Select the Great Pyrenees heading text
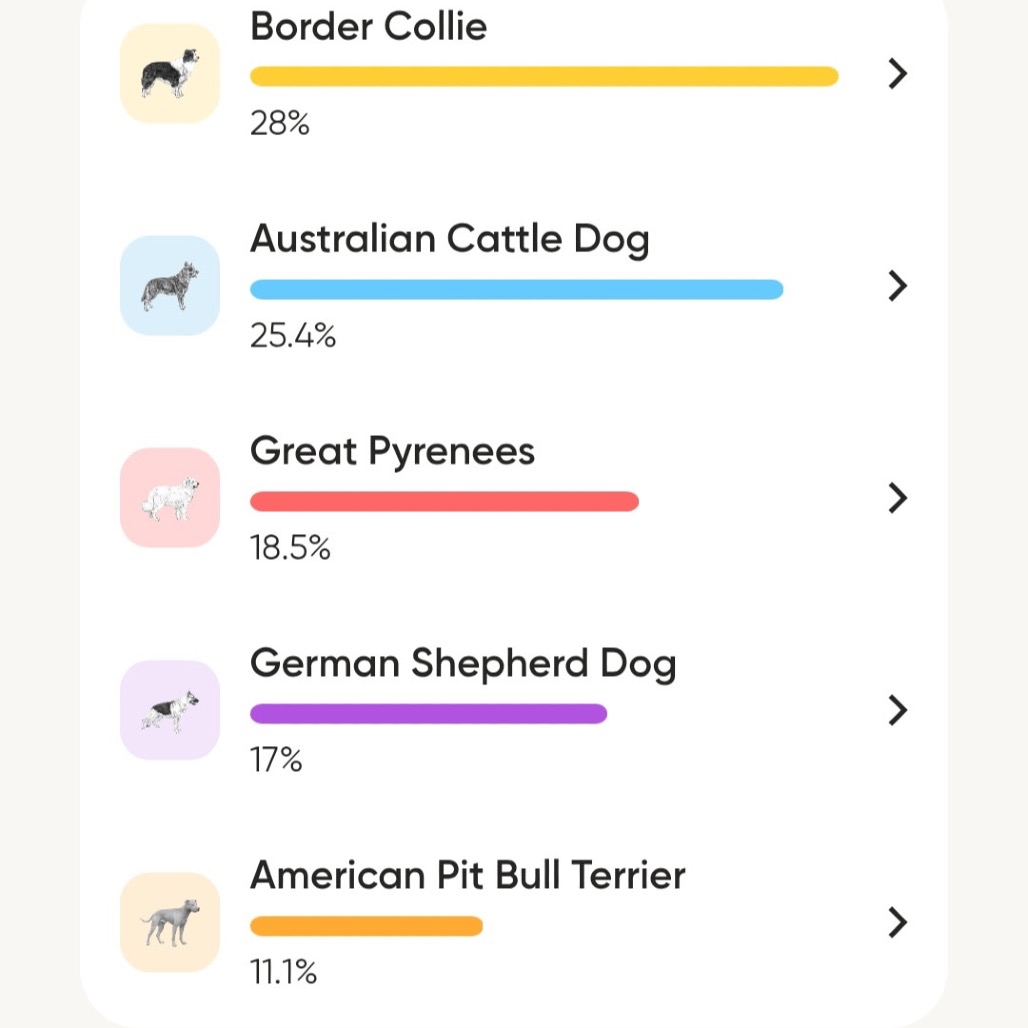Image resolution: width=1028 pixels, height=1028 pixels. point(393,452)
